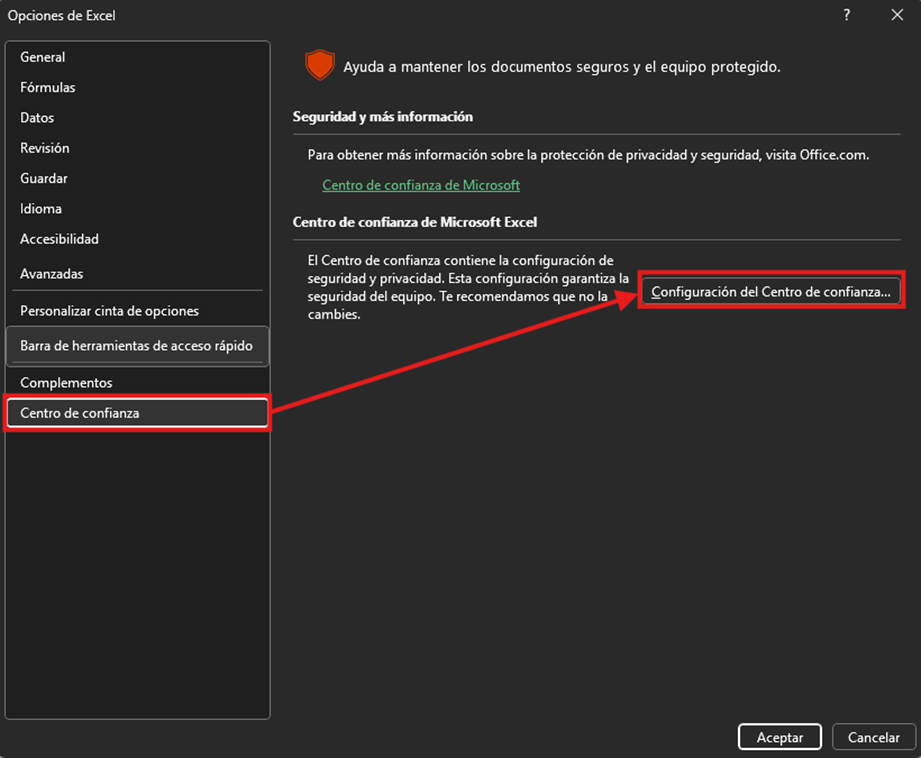Open the Complementos section
This screenshot has width=921, height=758.
pos(66,383)
